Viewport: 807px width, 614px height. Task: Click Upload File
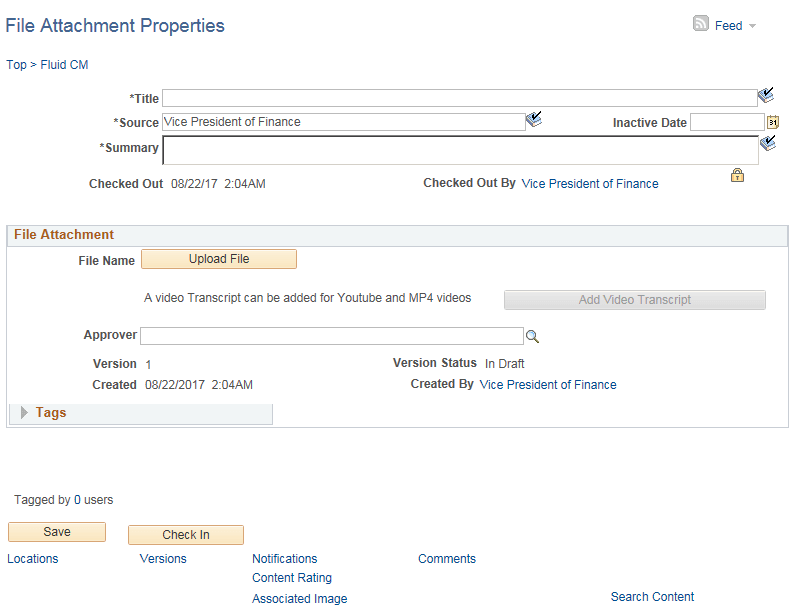[218, 259]
